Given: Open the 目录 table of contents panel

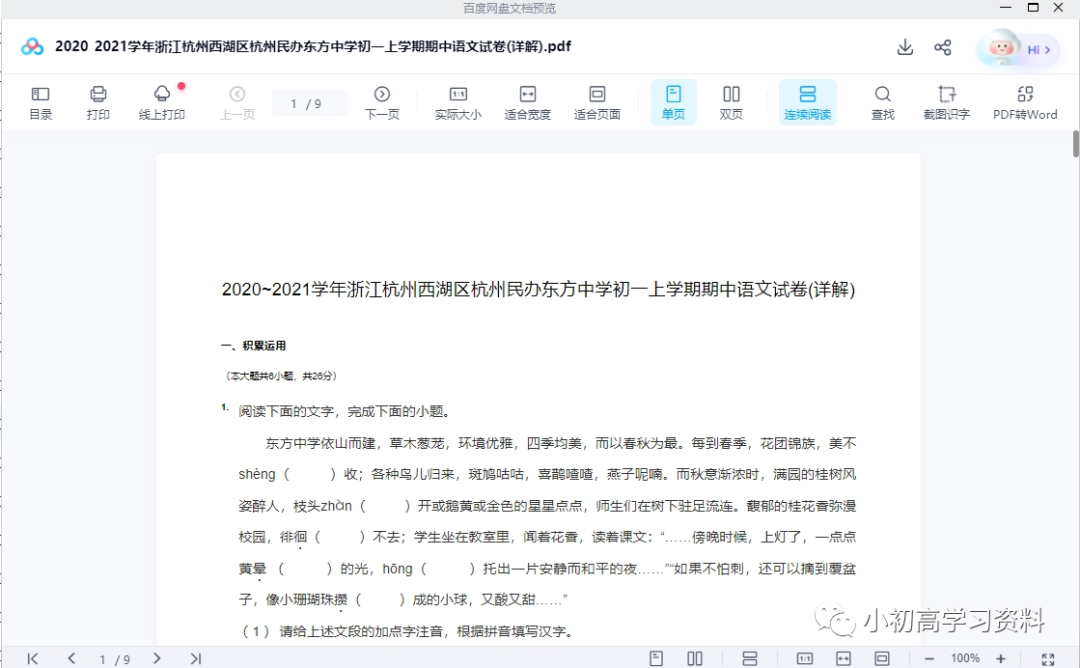Looking at the screenshot, I should (x=41, y=103).
